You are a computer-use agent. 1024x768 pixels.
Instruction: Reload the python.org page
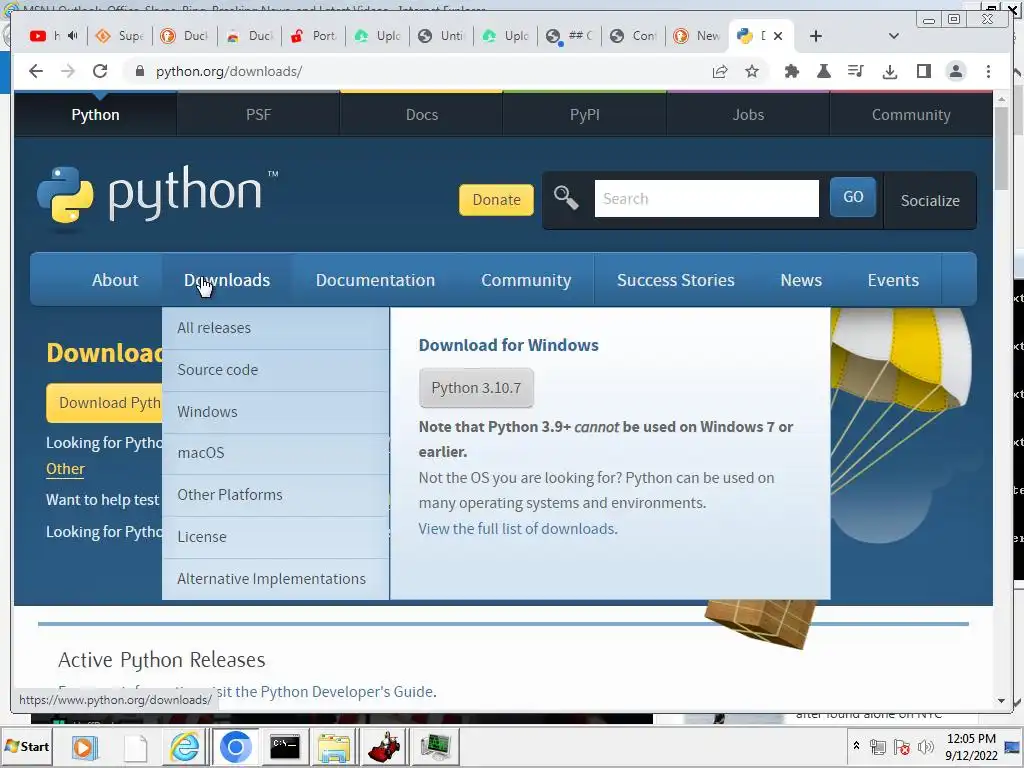tap(100, 71)
